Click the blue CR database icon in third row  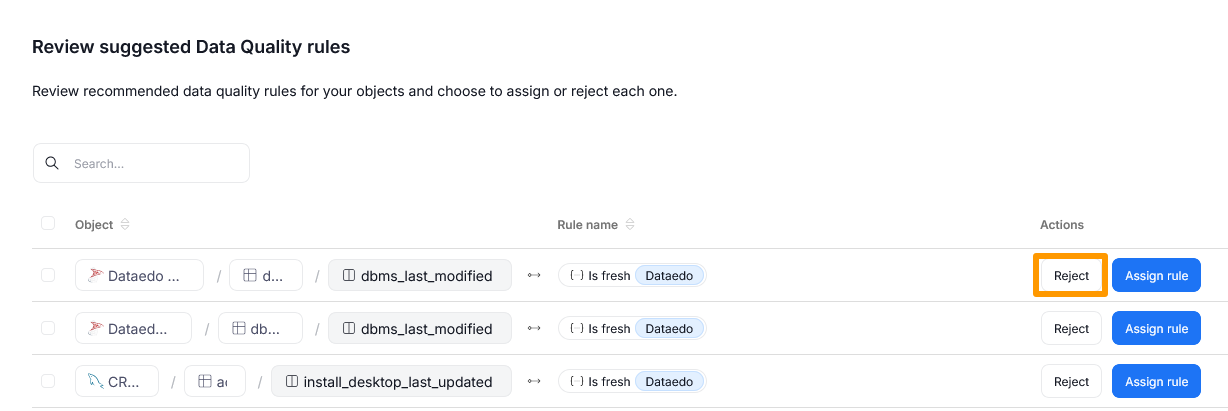pos(95,381)
